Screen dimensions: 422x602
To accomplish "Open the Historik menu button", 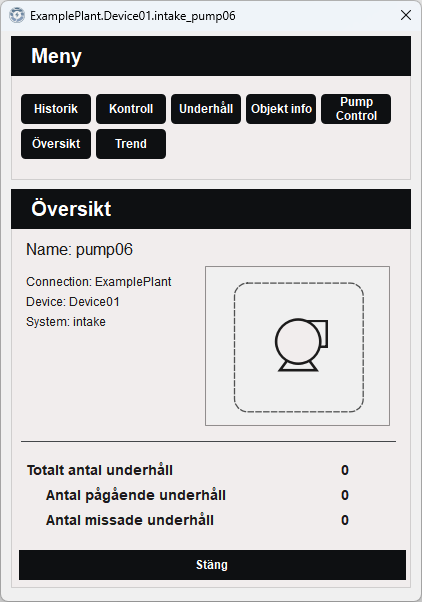I will 56,109.
